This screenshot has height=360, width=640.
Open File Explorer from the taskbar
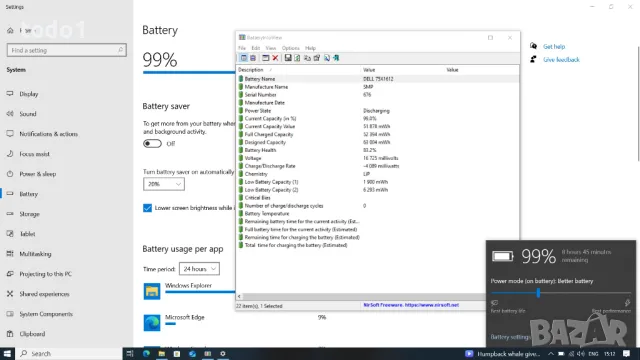162,354
